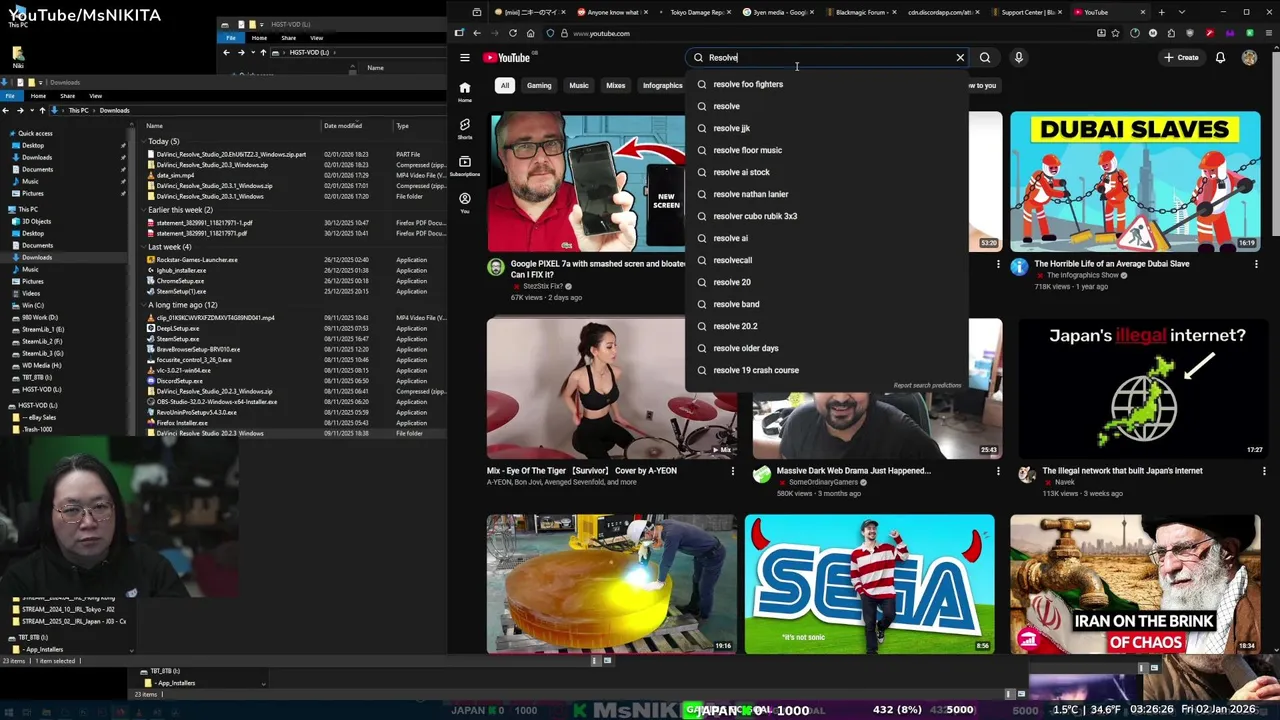Screen dimensions: 1280x720
Task: Choose suggestion 'resolve 19 crash course'
Action: (x=826, y=370)
